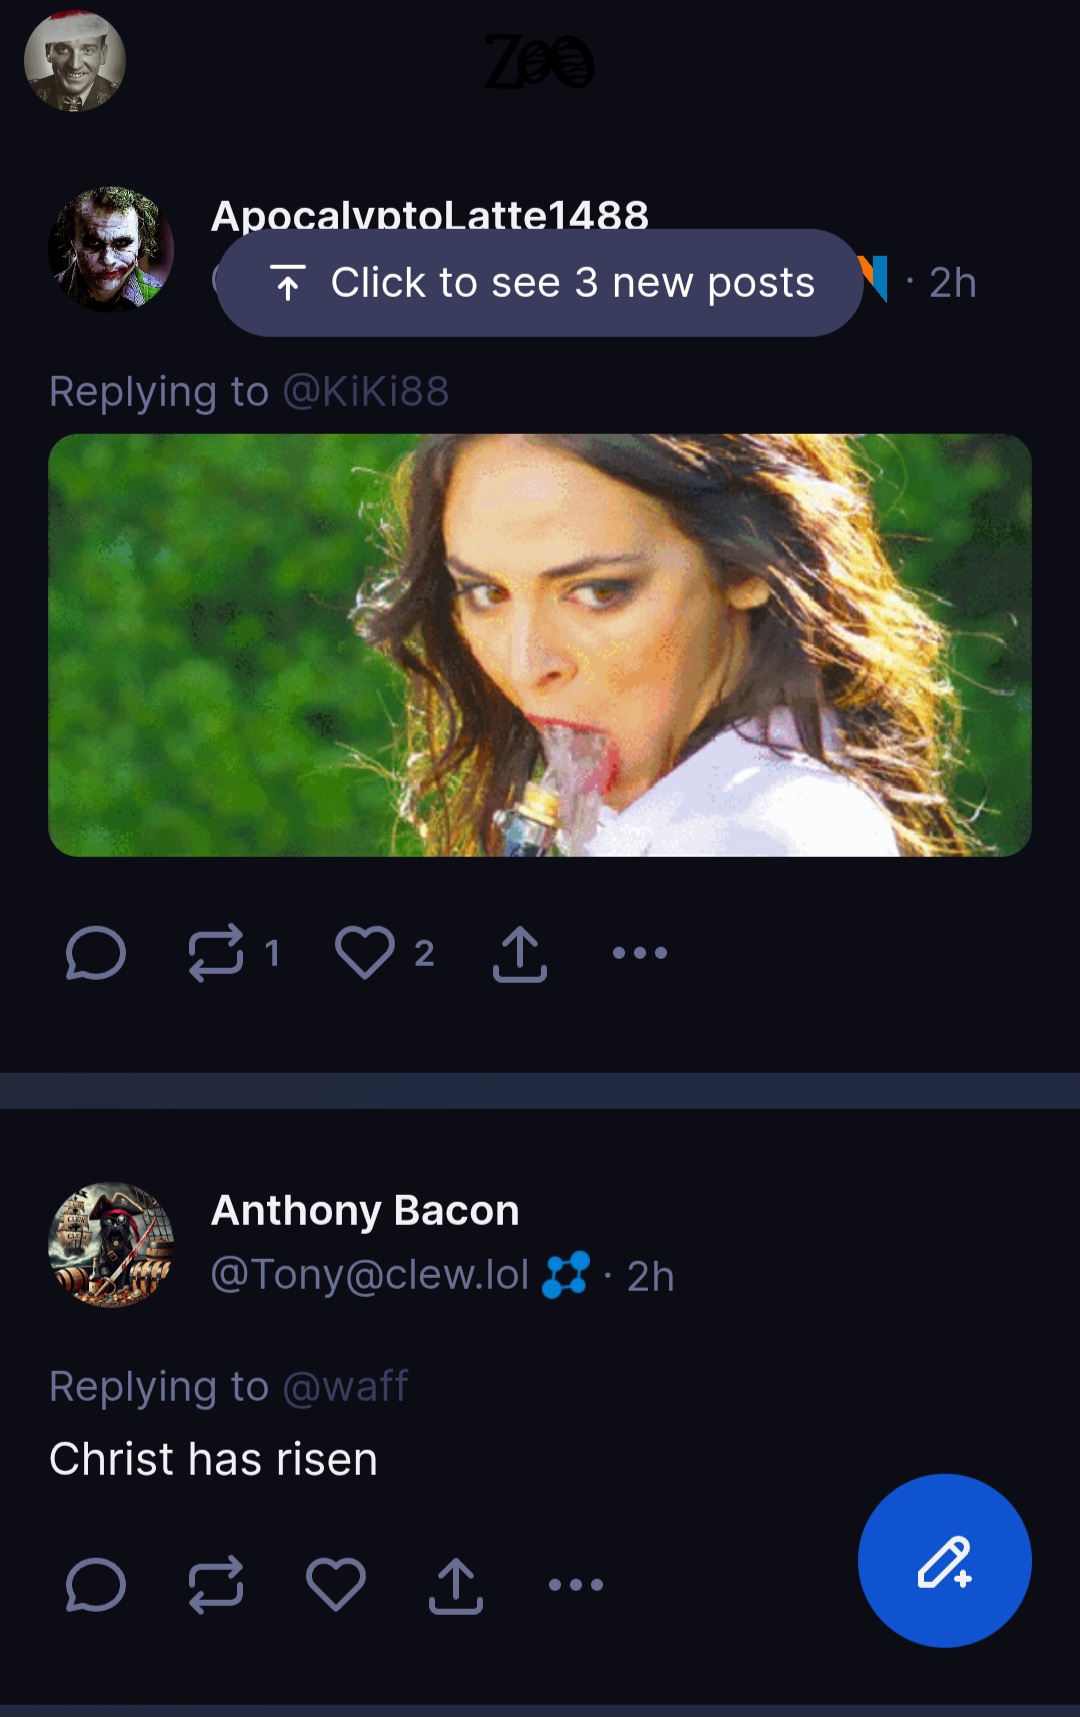Like the post that has 2 likes
The image size is (1080, 1717).
point(365,953)
